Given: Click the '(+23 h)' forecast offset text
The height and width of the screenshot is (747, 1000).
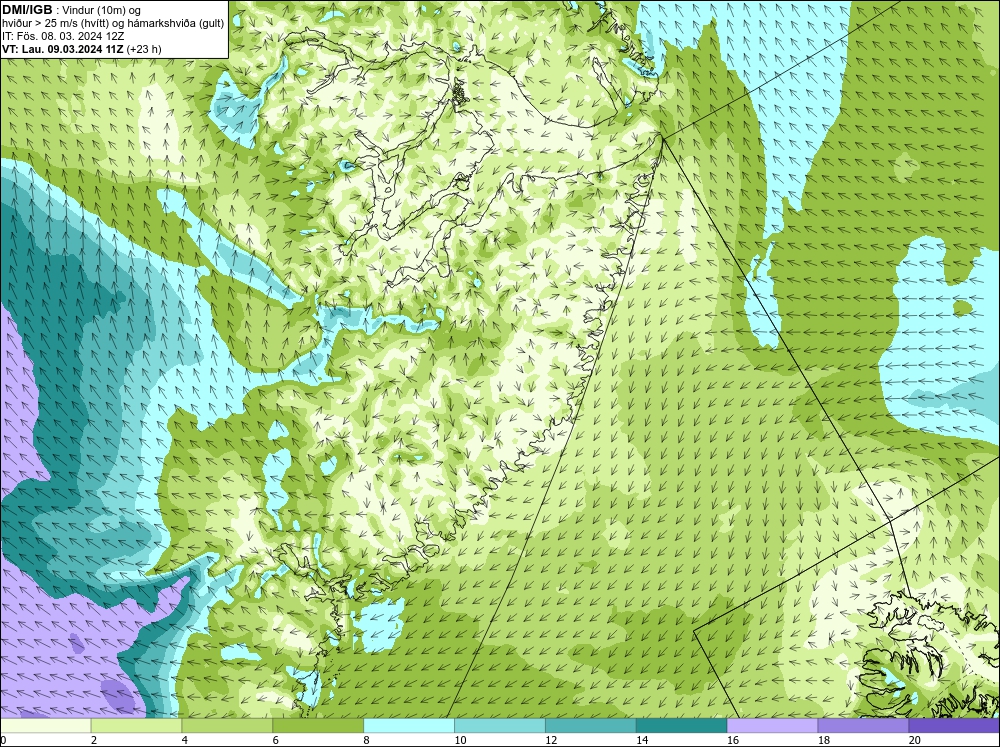Looking at the screenshot, I should [x=144, y=49].
